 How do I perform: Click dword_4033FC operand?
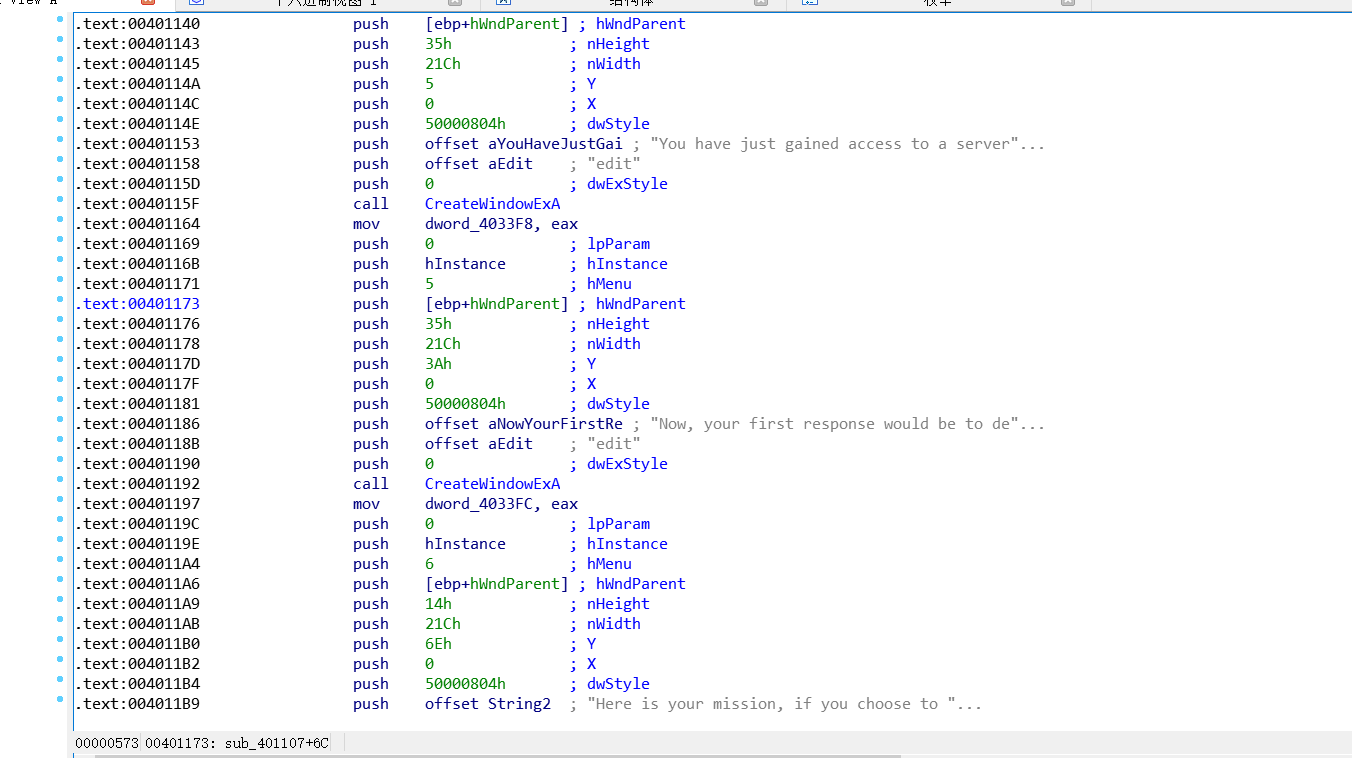coord(483,504)
